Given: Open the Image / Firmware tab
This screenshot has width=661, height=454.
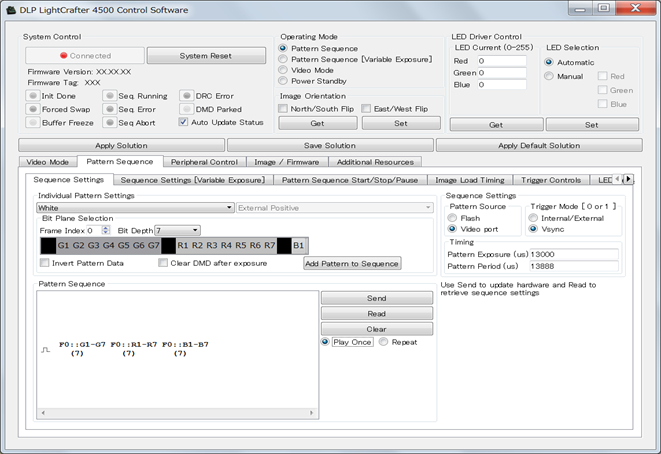Looking at the screenshot, I should [x=287, y=162].
